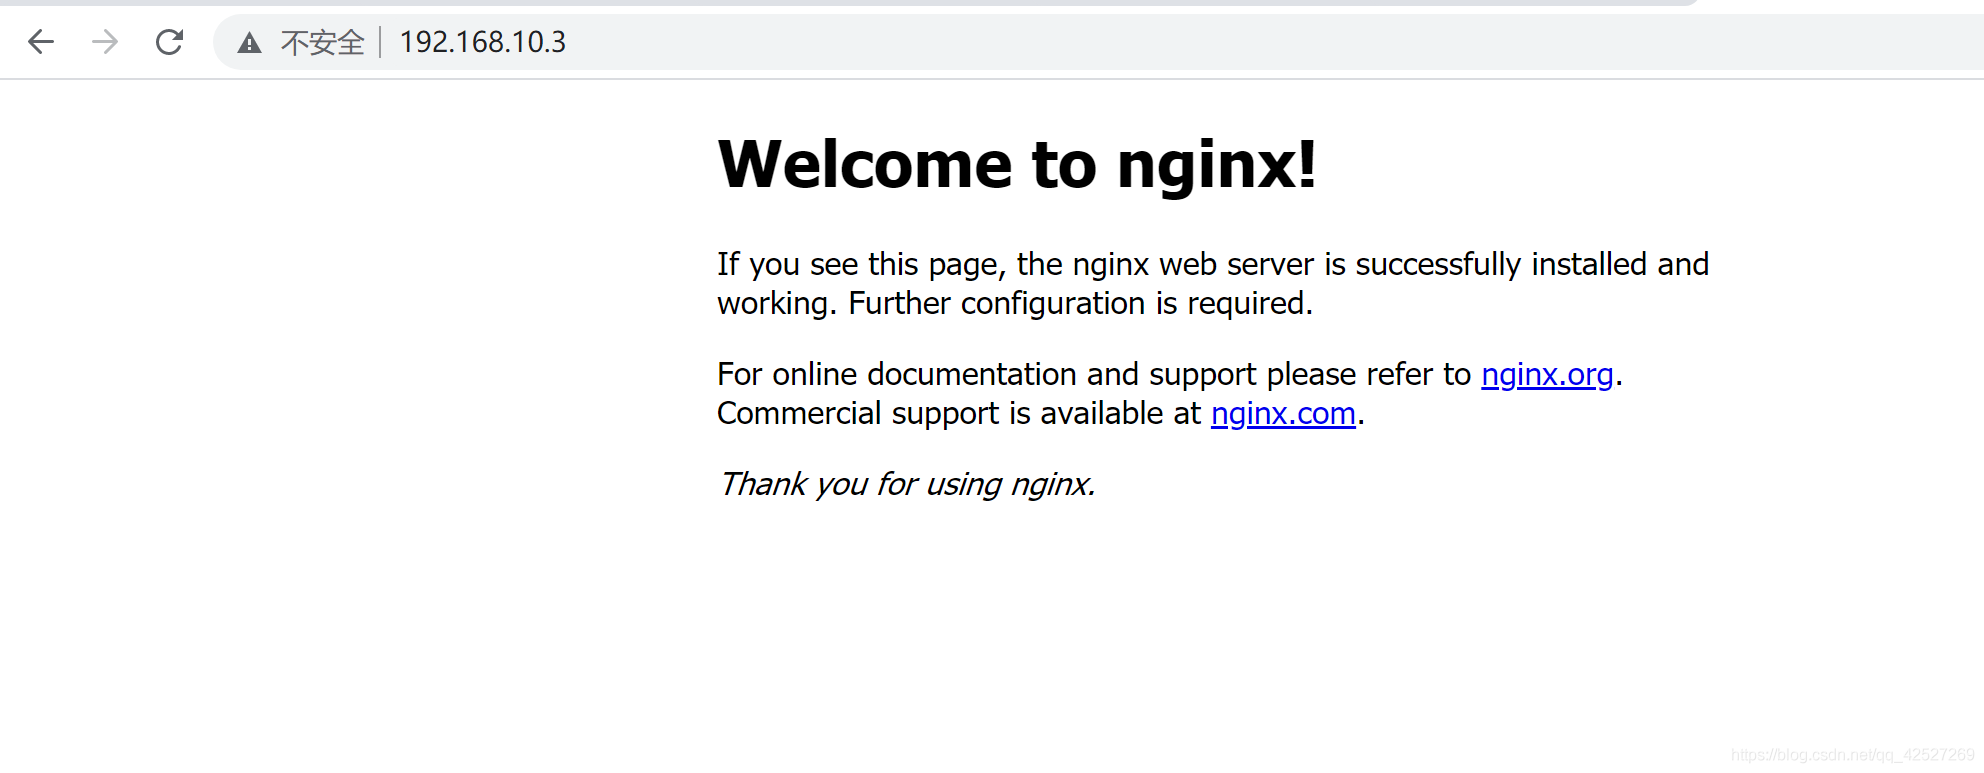This screenshot has height=773, width=1984.
Task: Reload the page with the refresh icon
Action: point(169,42)
